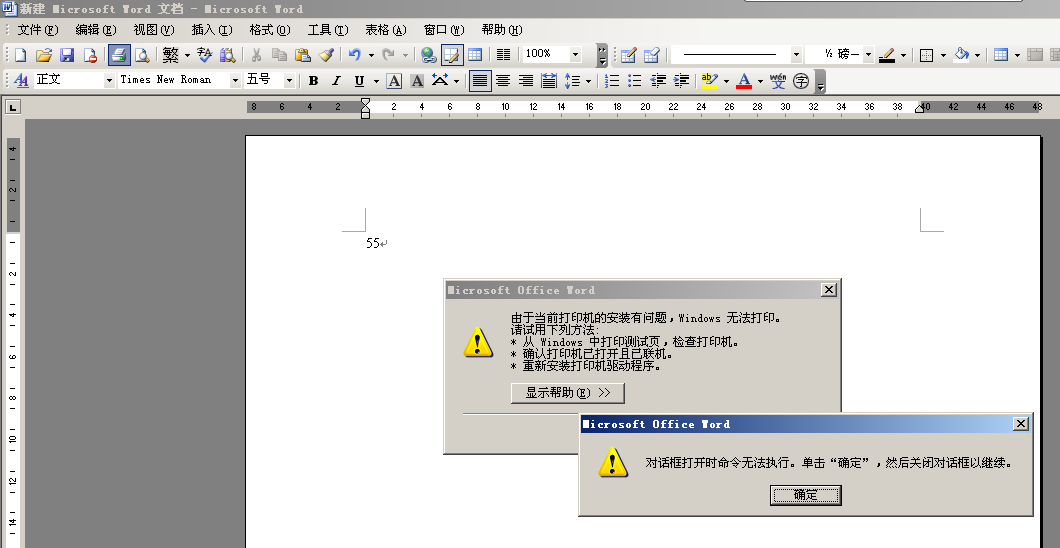
Task: Toggle Align Right button
Action: 526,81
